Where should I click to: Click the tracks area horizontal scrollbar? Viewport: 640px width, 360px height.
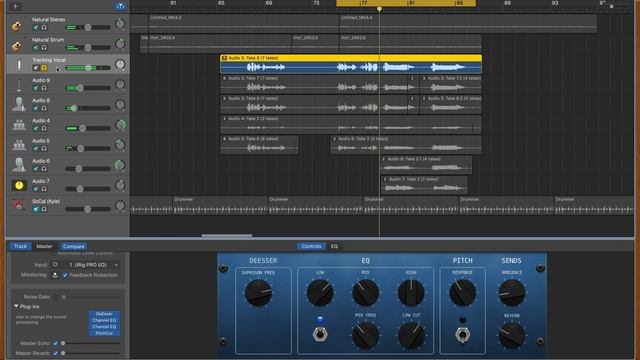pos(227,236)
